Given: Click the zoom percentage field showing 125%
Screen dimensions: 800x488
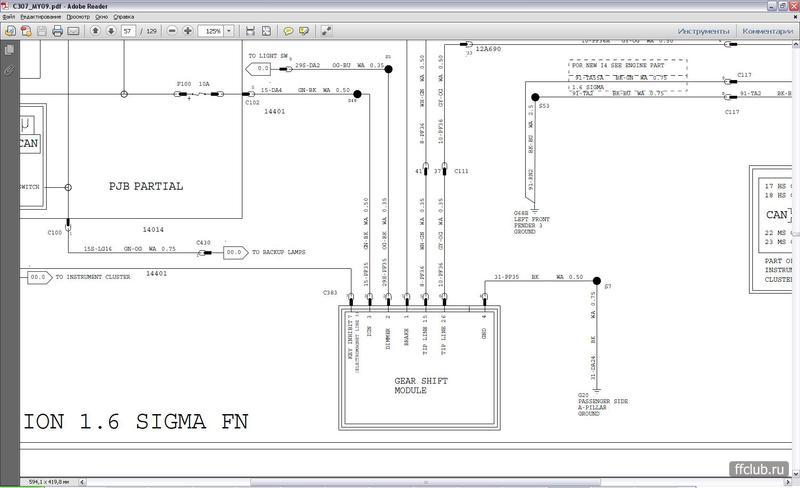Looking at the screenshot, I should tap(211, 31).
